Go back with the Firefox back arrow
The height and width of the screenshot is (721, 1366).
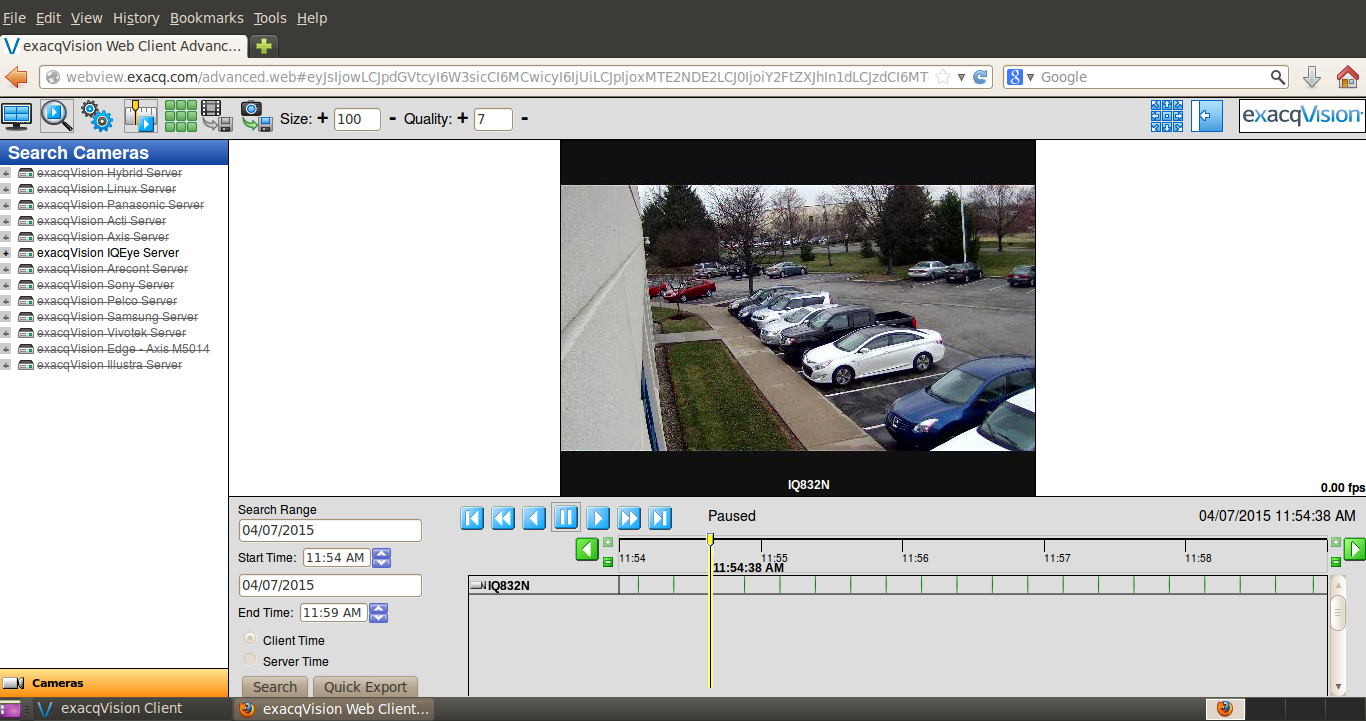[16, 77]
